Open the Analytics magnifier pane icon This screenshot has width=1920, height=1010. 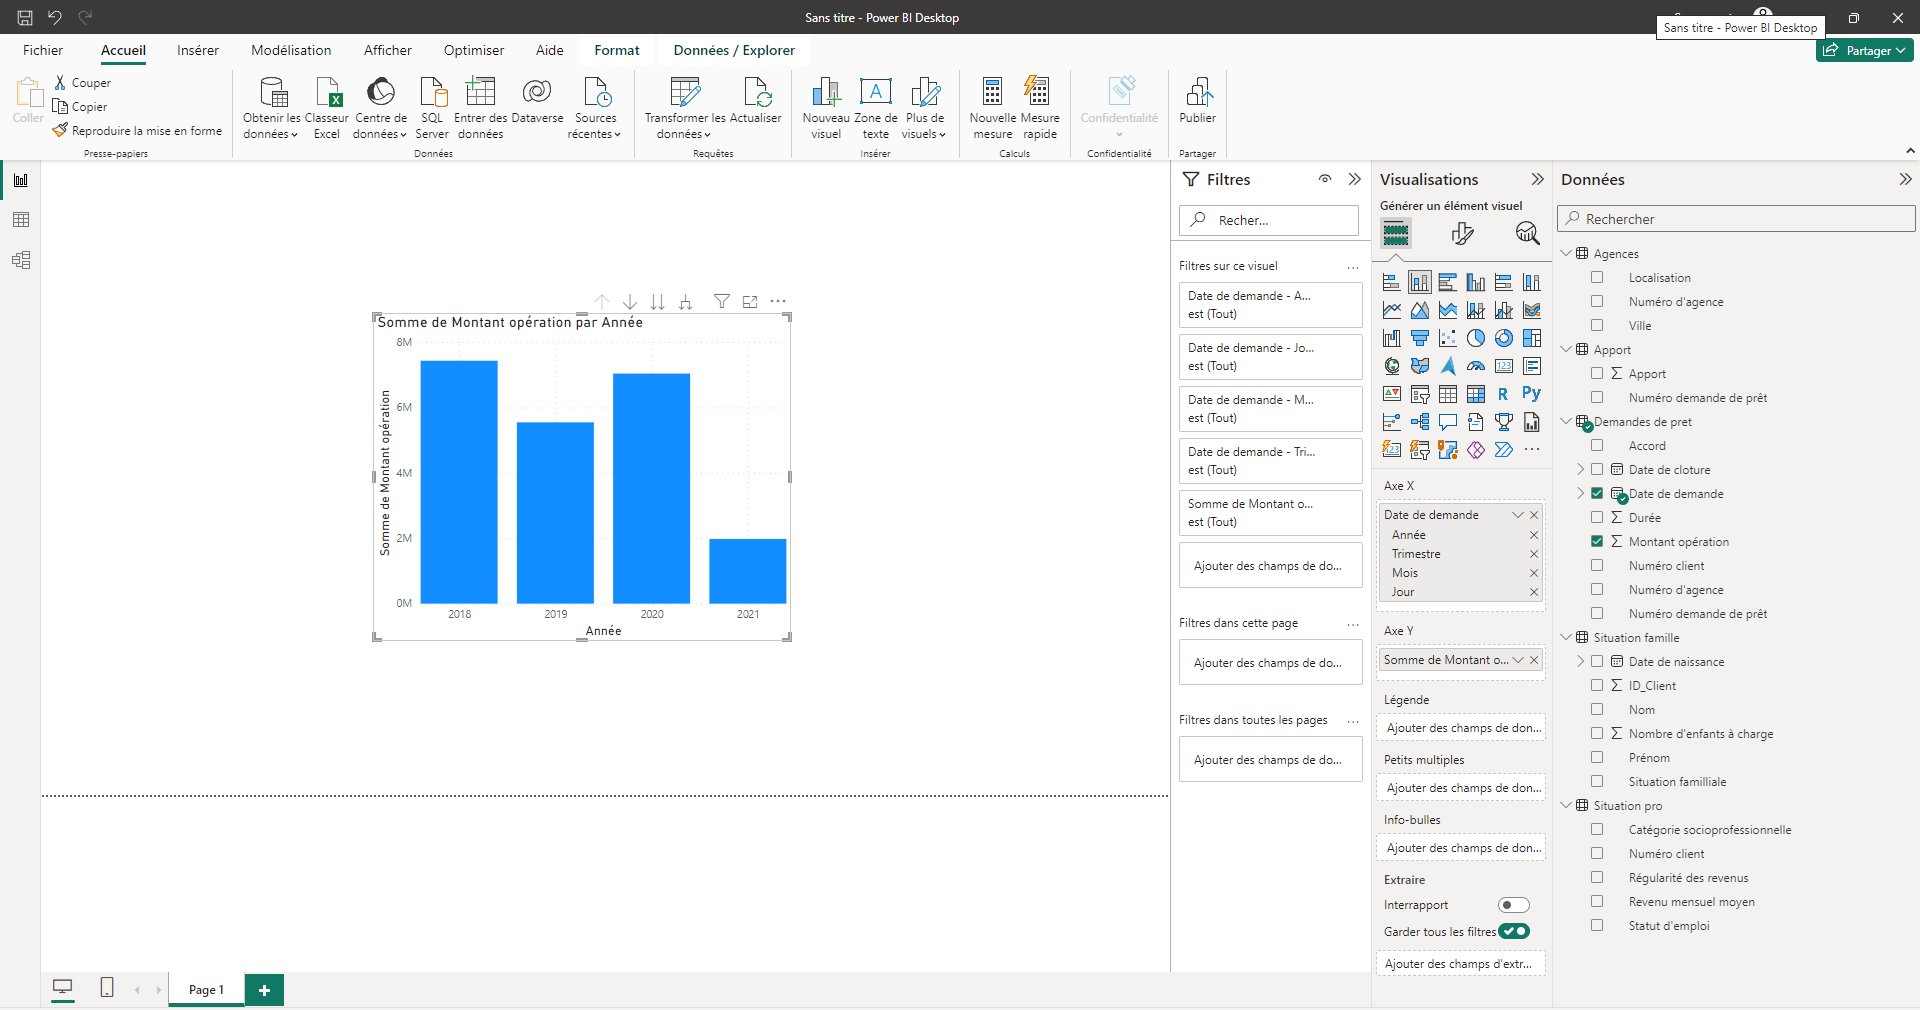click(1527, 234)
